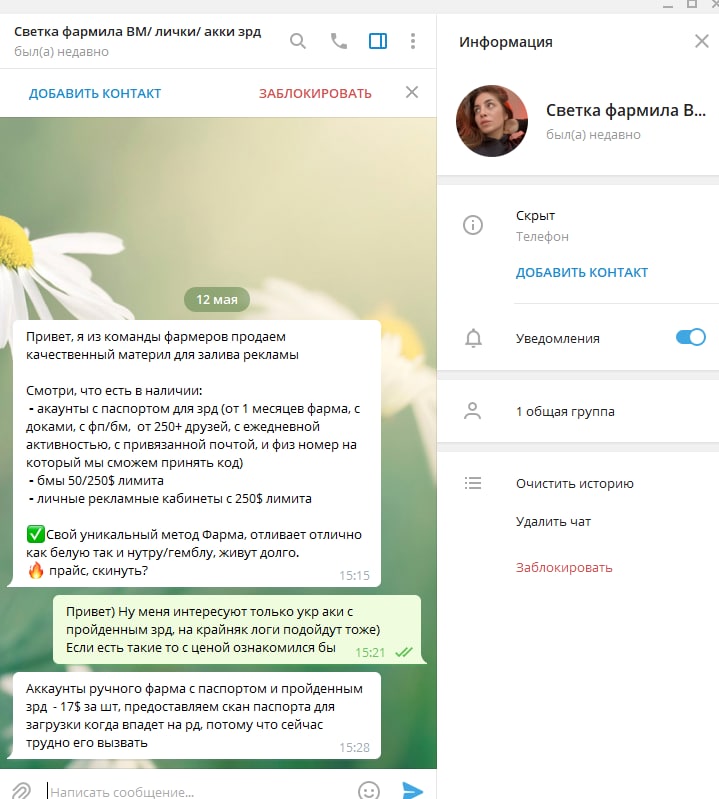Open the three-dot chat options menu
Screen dimensions: 719x799
click(413, 41)
